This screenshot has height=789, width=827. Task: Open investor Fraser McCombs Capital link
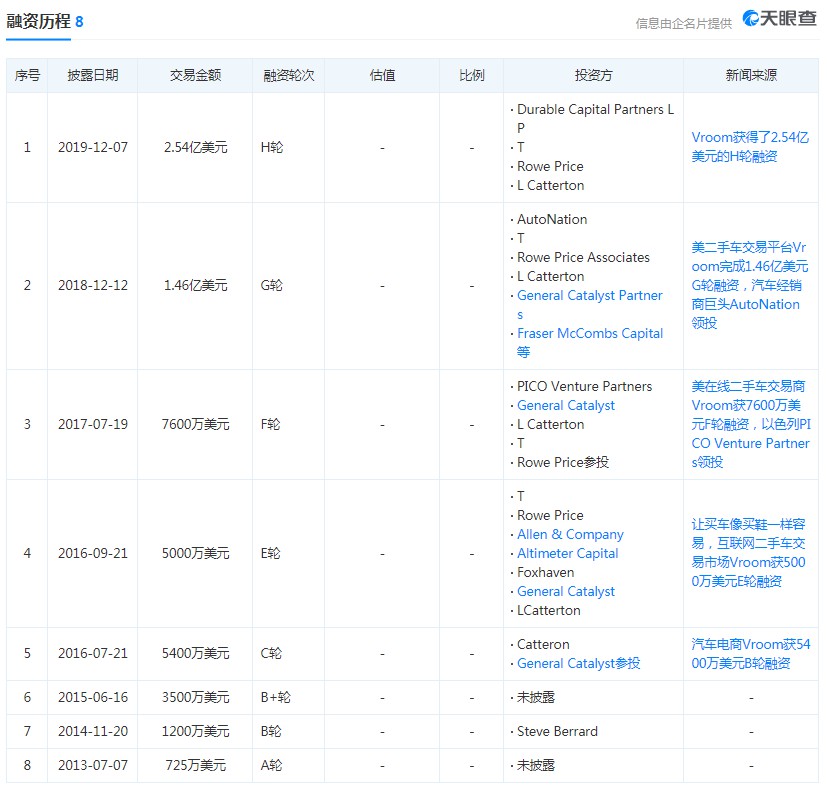[x=590, y=343]
